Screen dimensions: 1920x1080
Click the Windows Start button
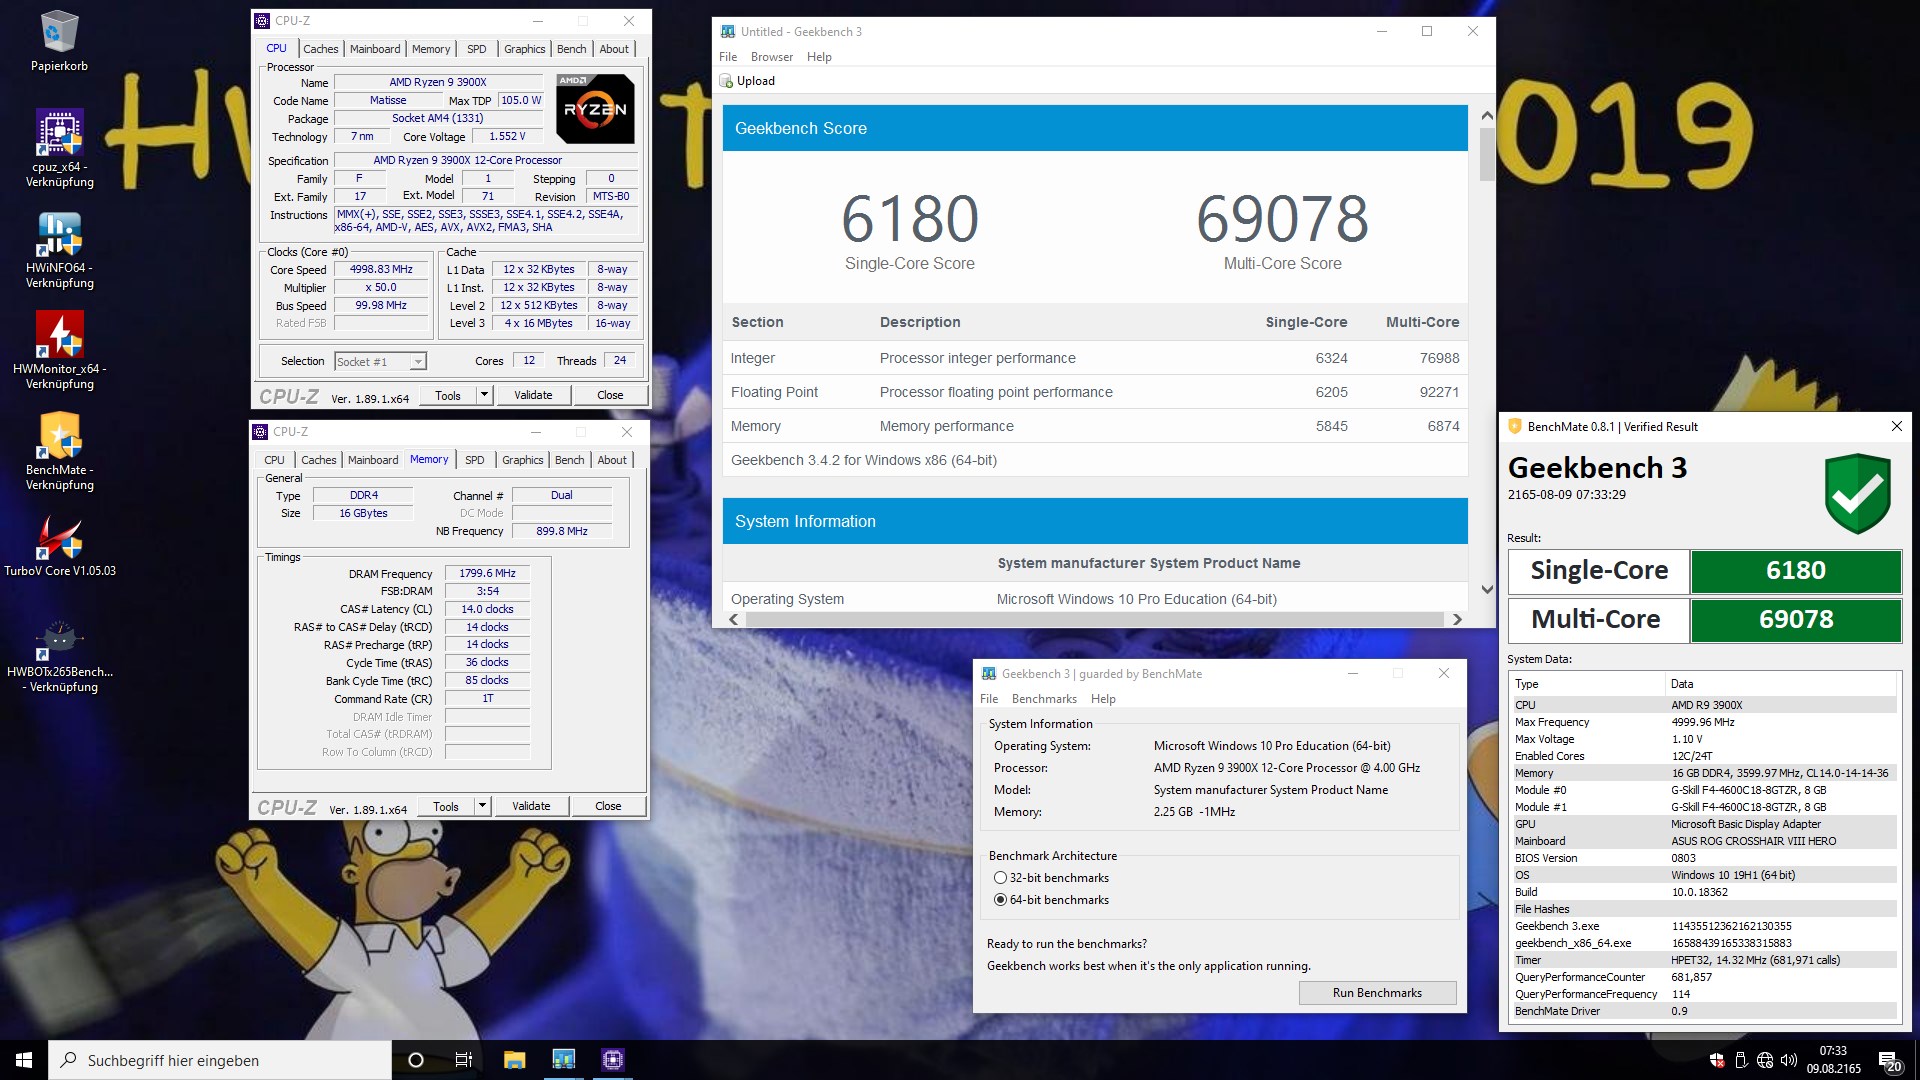24,1060
